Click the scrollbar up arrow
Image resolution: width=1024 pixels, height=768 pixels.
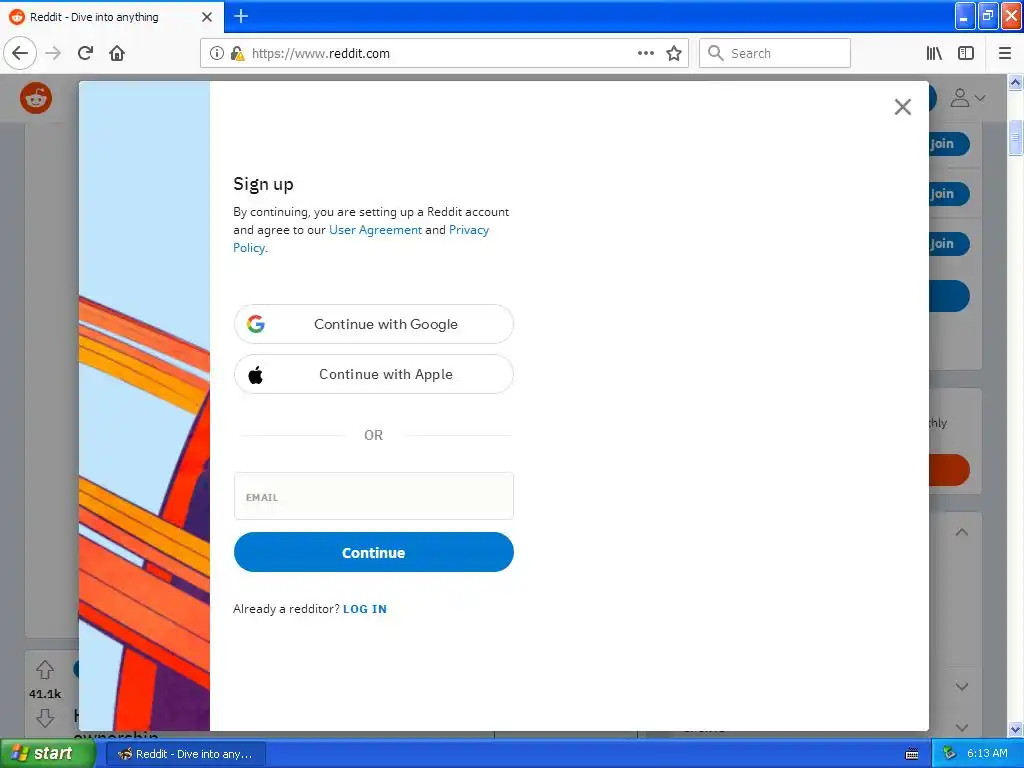pos(1016,82)
